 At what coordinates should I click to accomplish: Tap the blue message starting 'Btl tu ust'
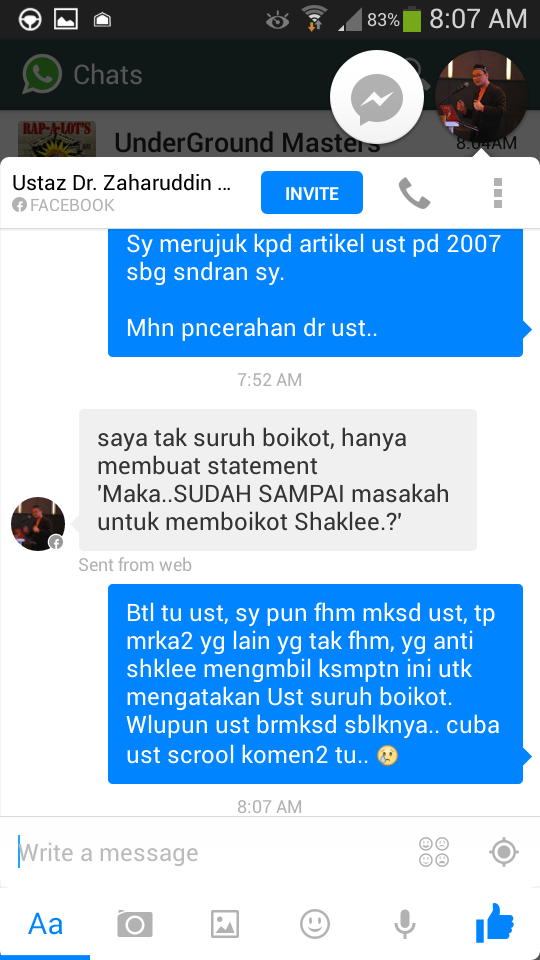[x=315, y=684]
